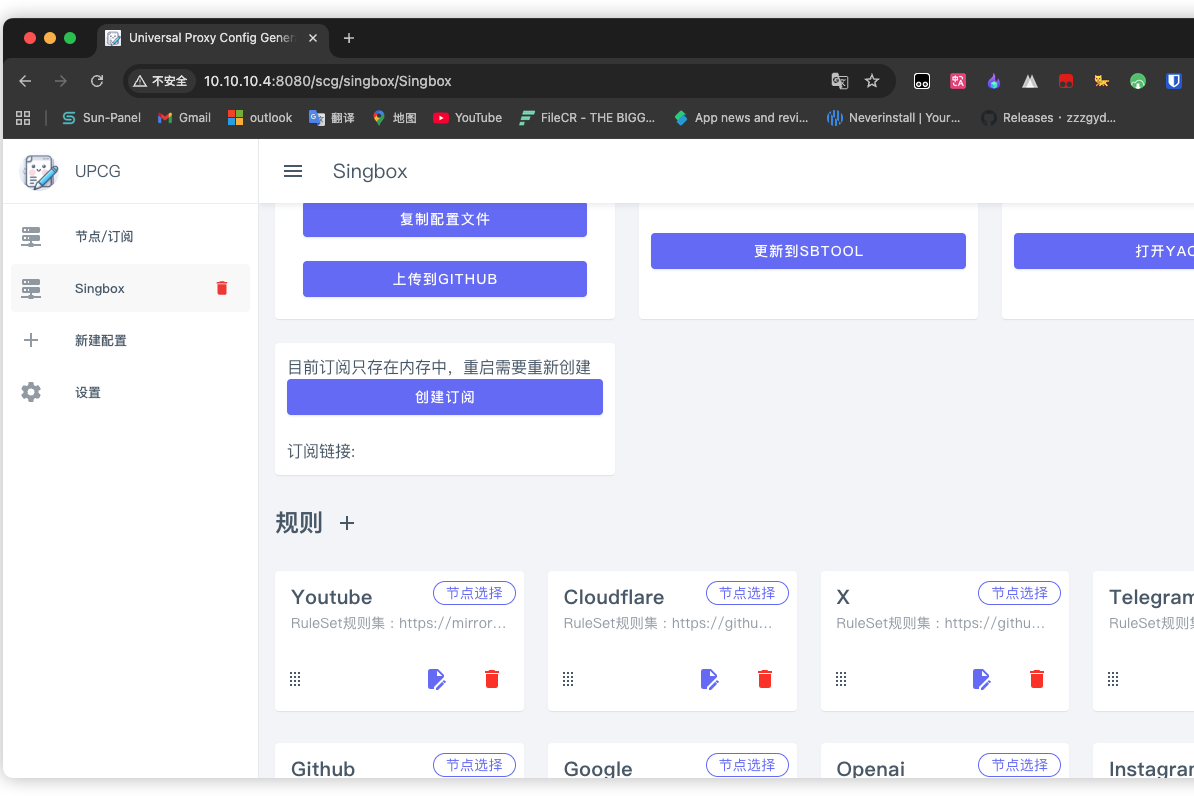Edit the X rule
The height and width of the screenshot is (796, 1194).
pyautogui.click(x=982, y=679)
